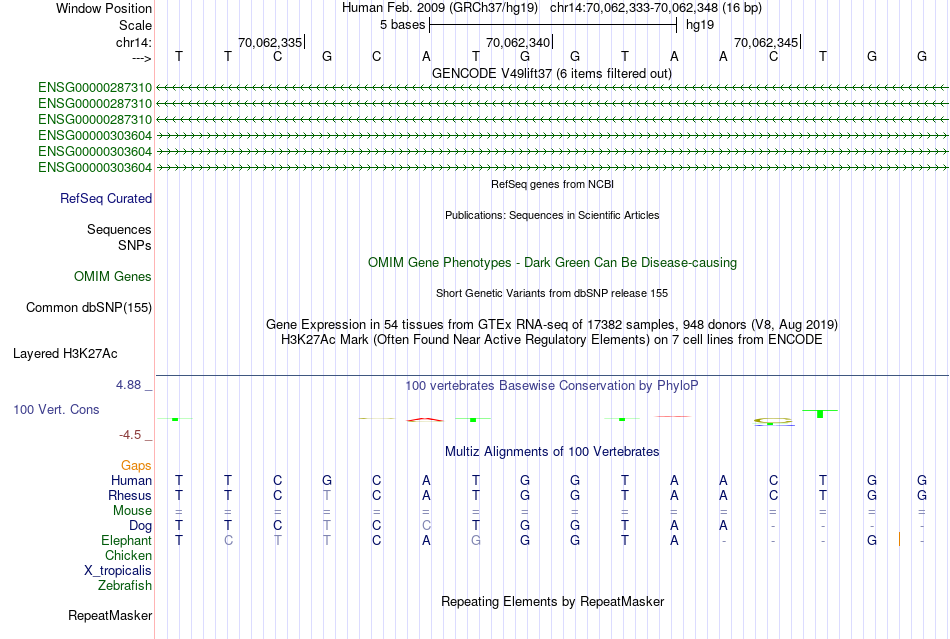This screenshot has height=639, width=950.
Task: Click the Sequences track label
Action: pyautogui.click(x=119, y=230)
